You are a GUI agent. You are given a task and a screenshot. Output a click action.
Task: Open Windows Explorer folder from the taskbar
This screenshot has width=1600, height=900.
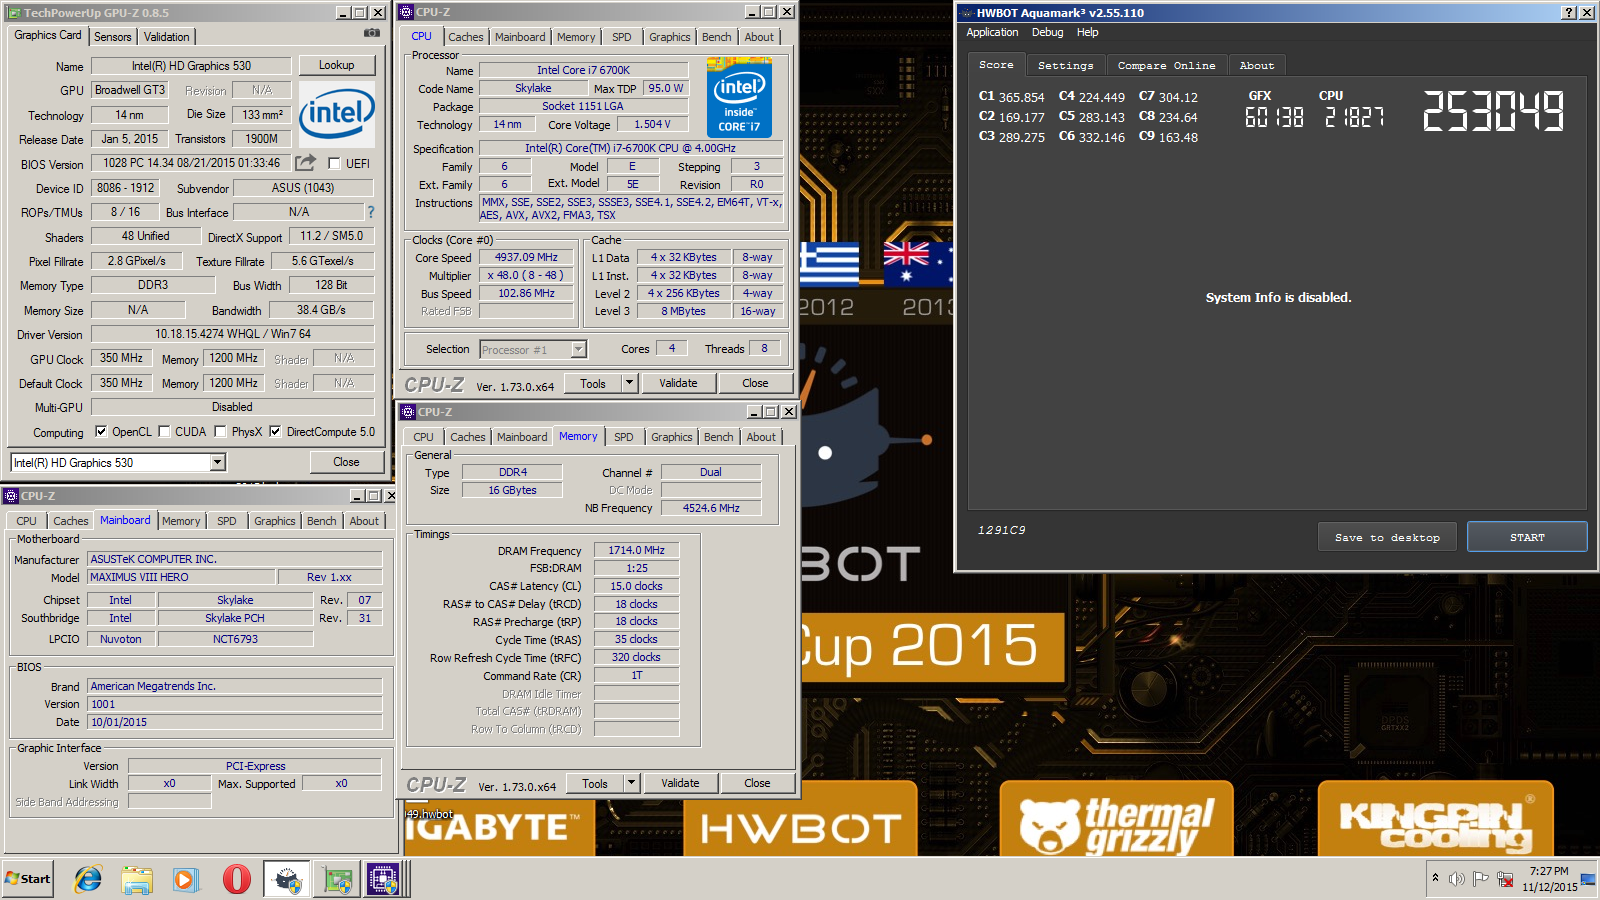(x=137, y=879)
